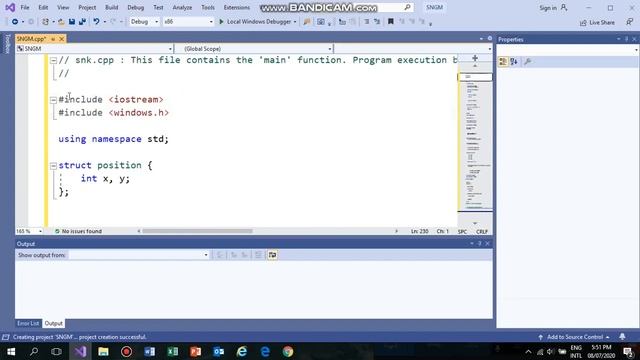Open the Debug solution configuration dropdown

tap(144, 22)
